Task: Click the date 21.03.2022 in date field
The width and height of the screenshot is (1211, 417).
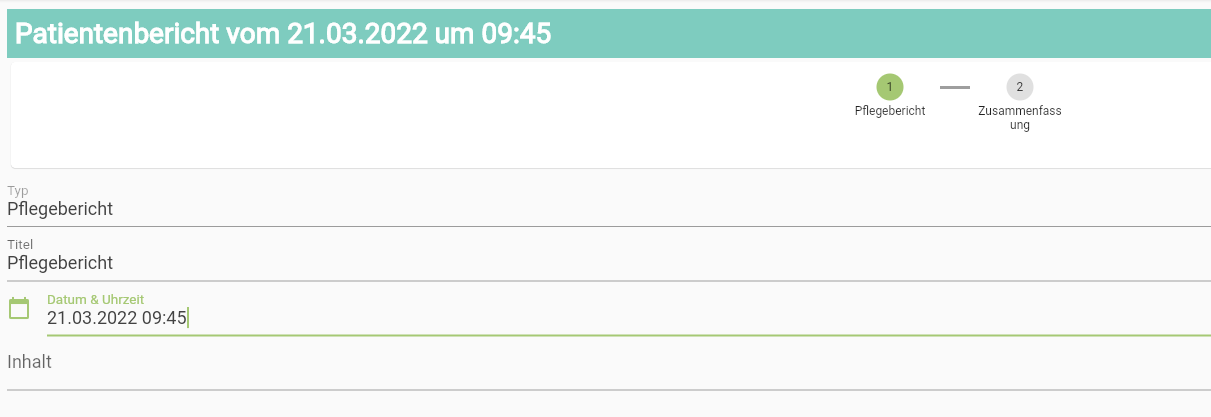Action: (91, 318)
